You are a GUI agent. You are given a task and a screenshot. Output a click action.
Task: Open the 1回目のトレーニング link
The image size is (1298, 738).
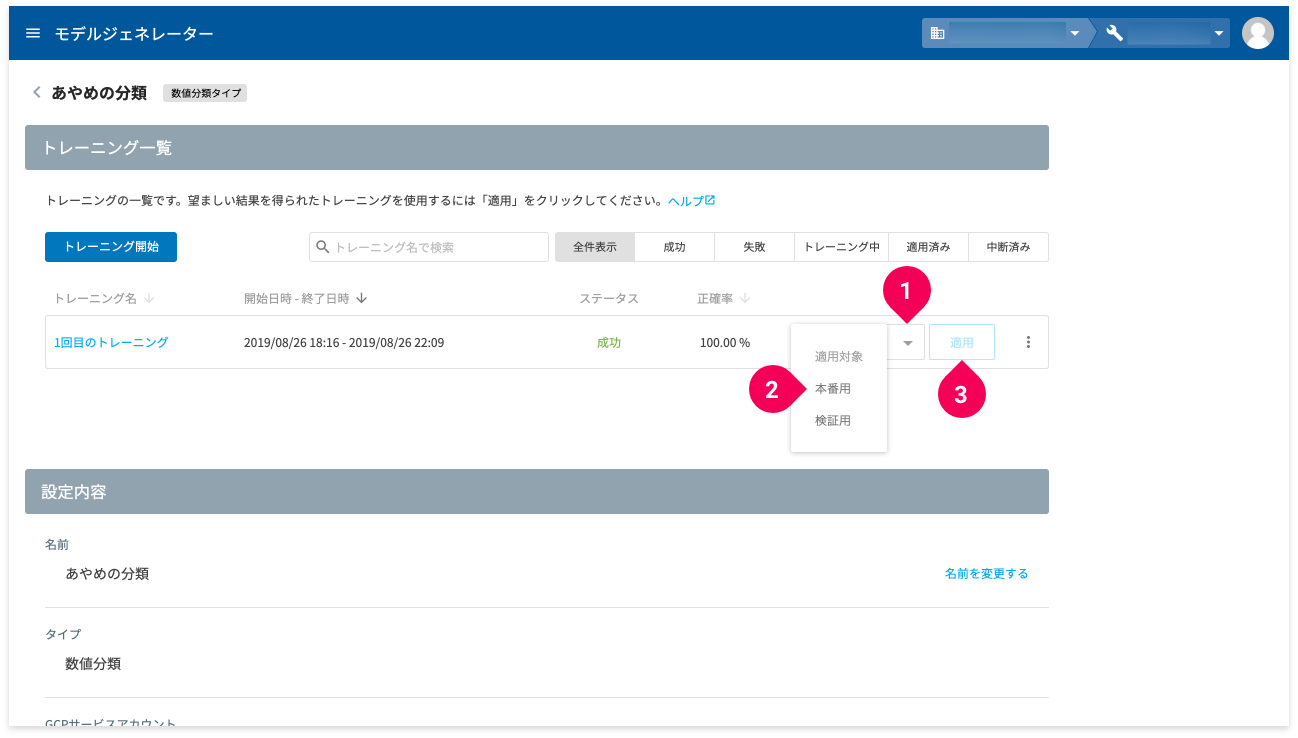point(111,342)
